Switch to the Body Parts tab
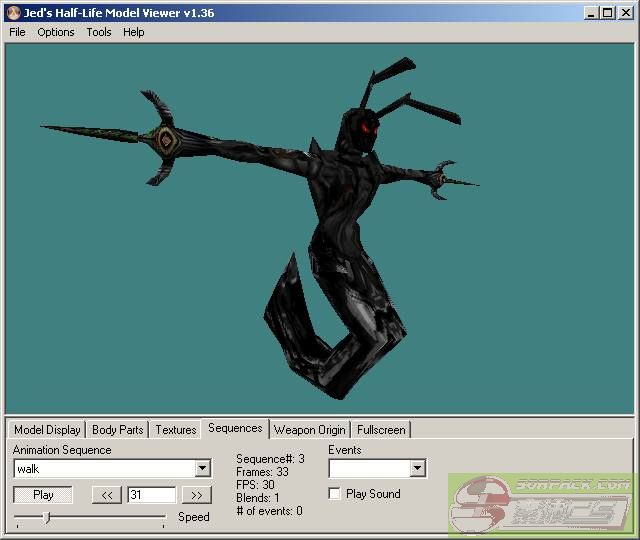 click(x=118, y=430)
